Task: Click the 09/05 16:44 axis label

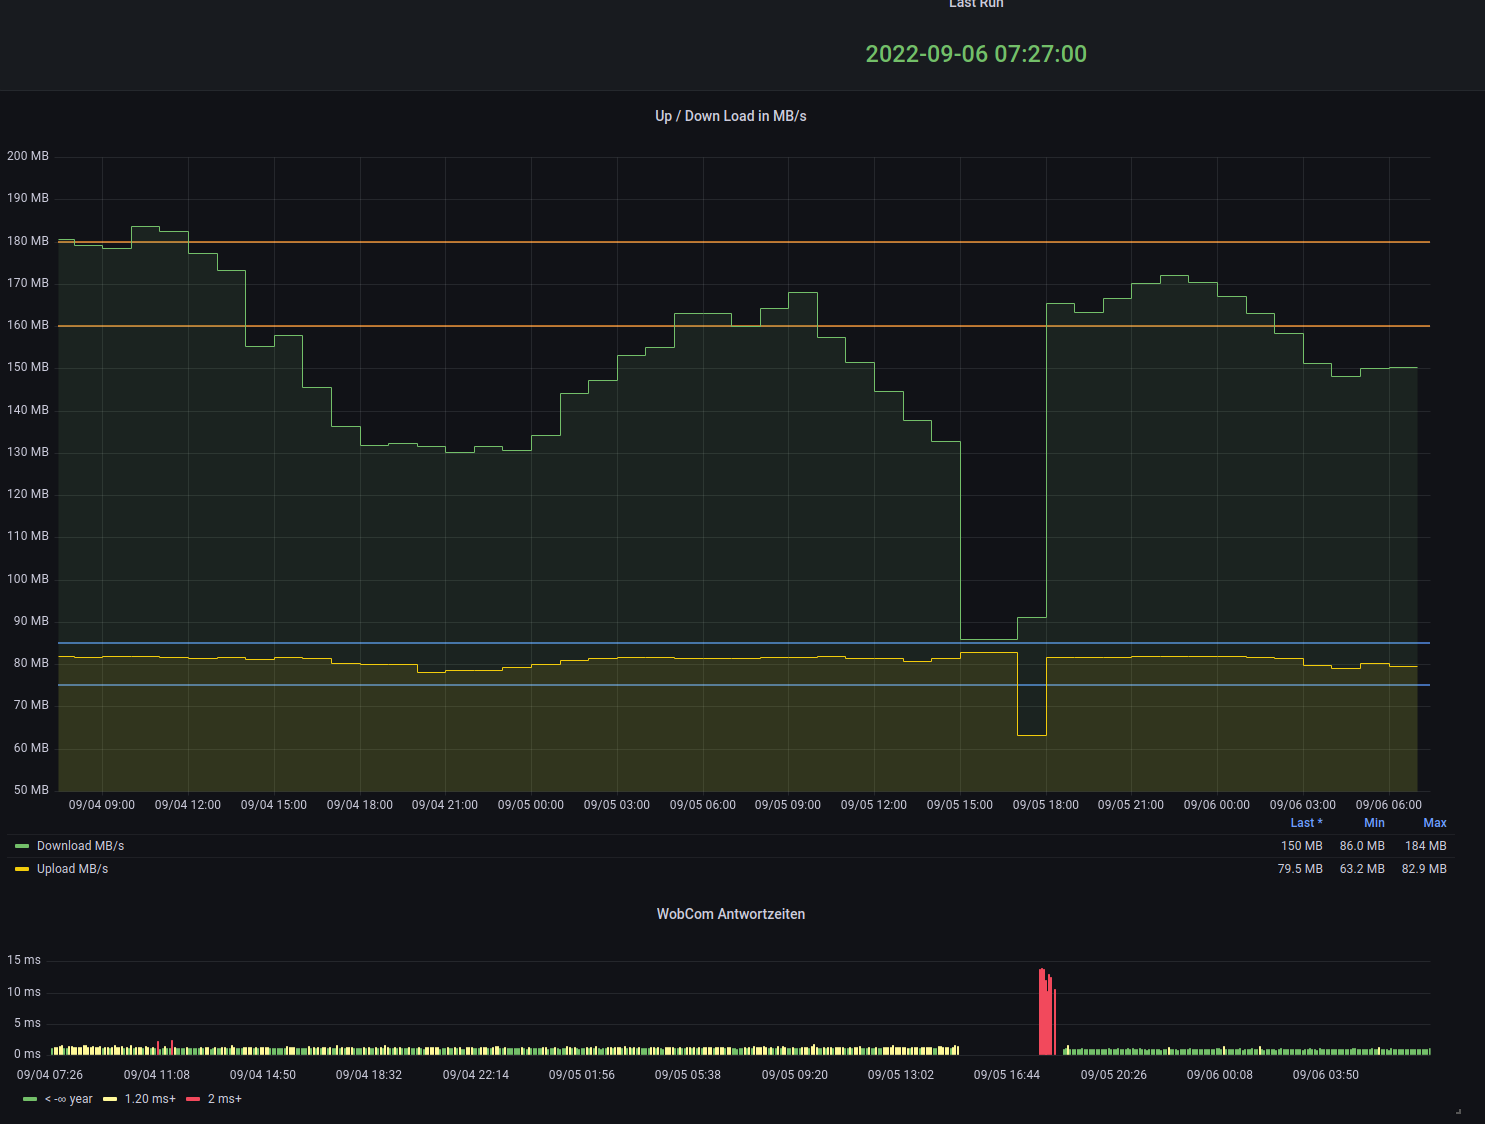Action: coord(1007,1075)
